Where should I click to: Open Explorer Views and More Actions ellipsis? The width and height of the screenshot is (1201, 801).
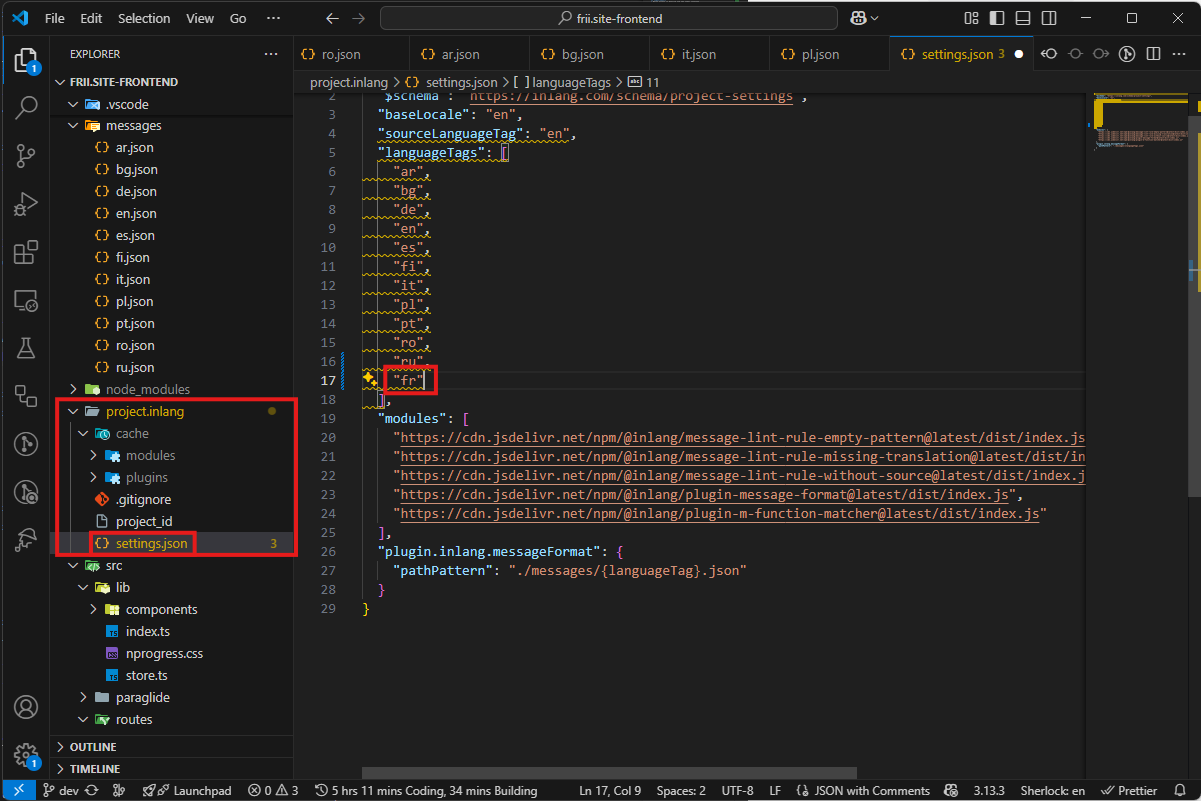point(271,54)
